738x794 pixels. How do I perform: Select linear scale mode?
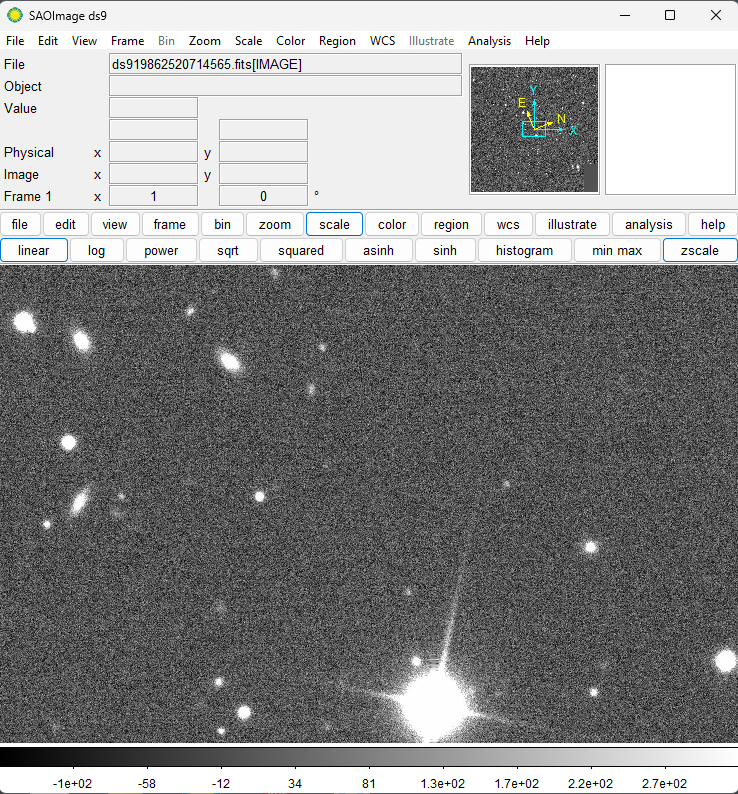[x=34, y=250]
